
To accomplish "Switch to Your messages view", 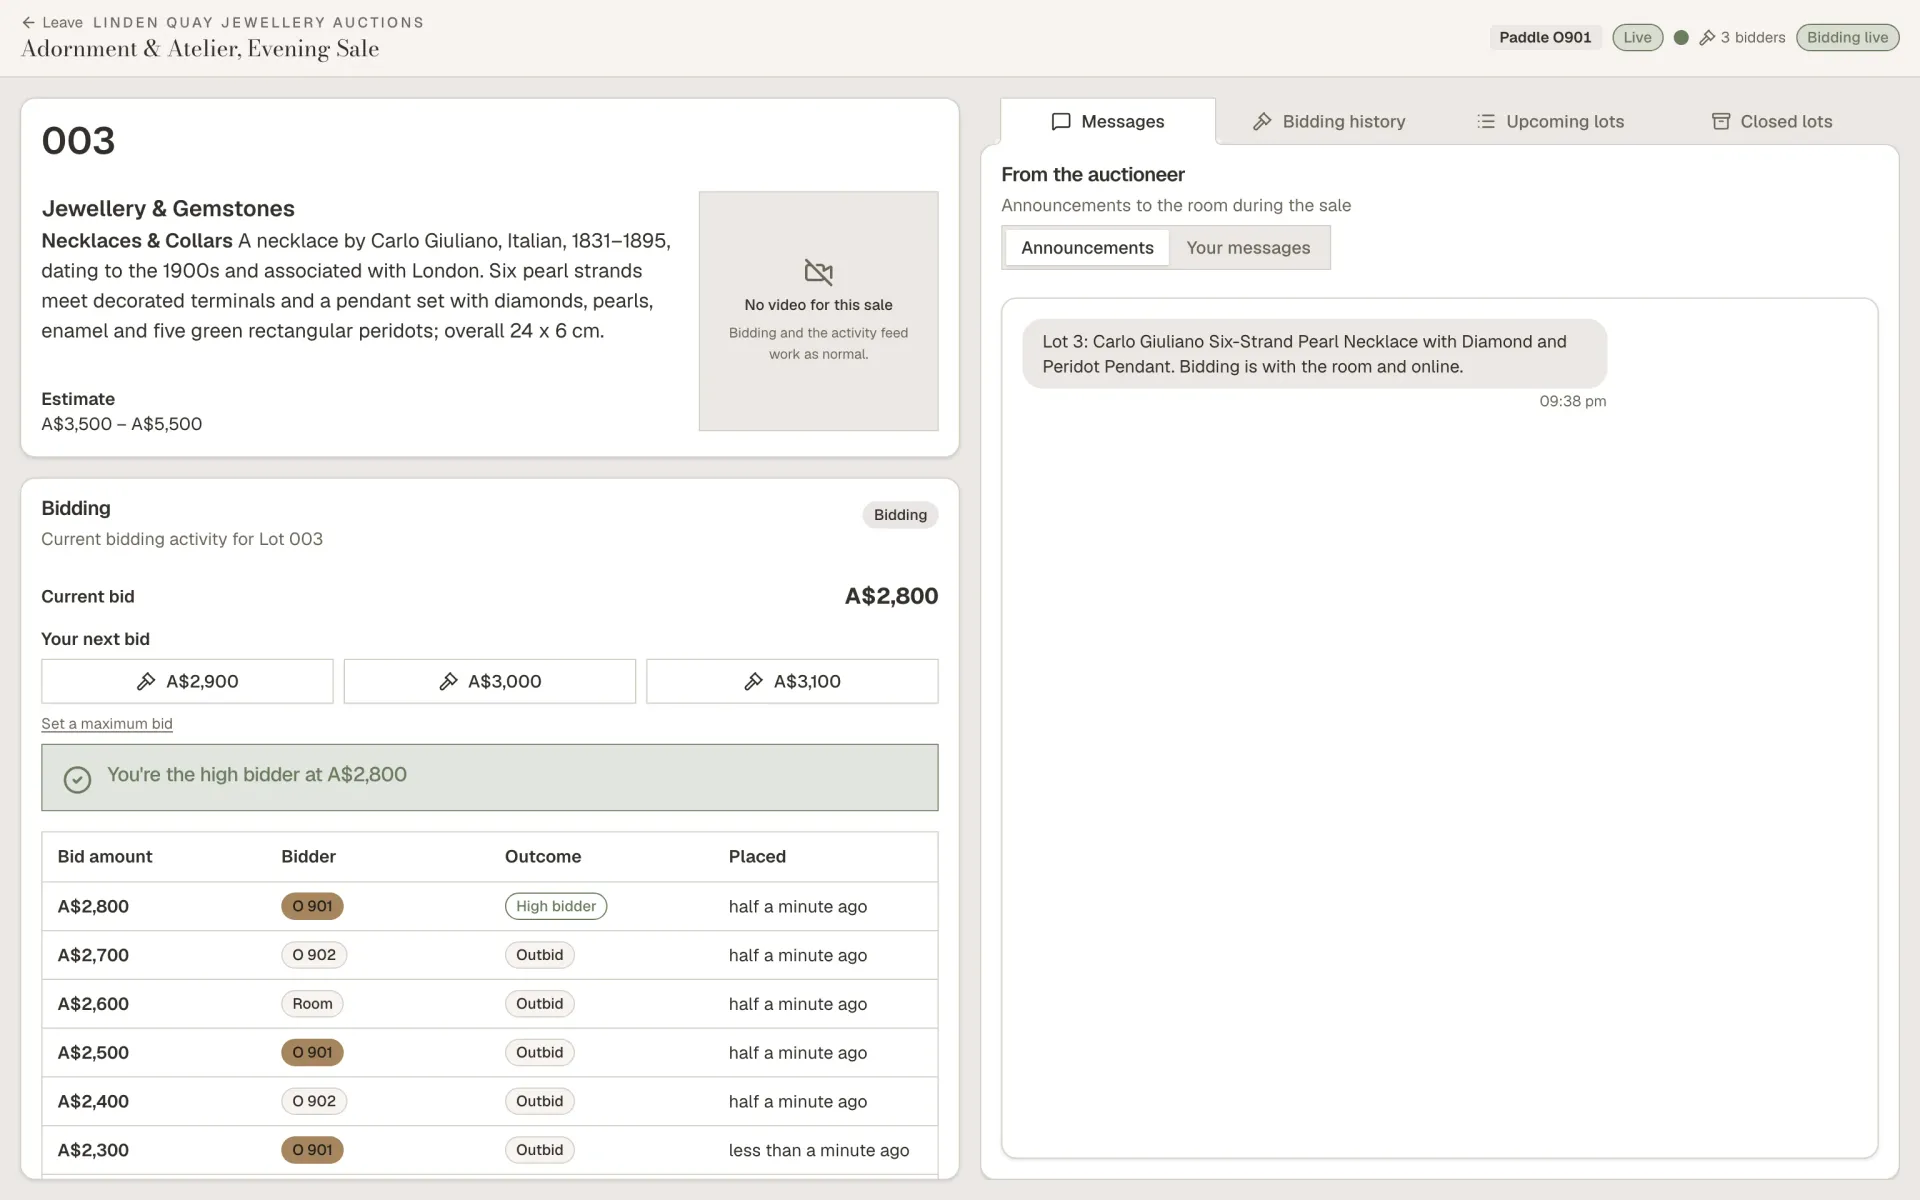I will pyautogui.click(x=1248, y=247).
